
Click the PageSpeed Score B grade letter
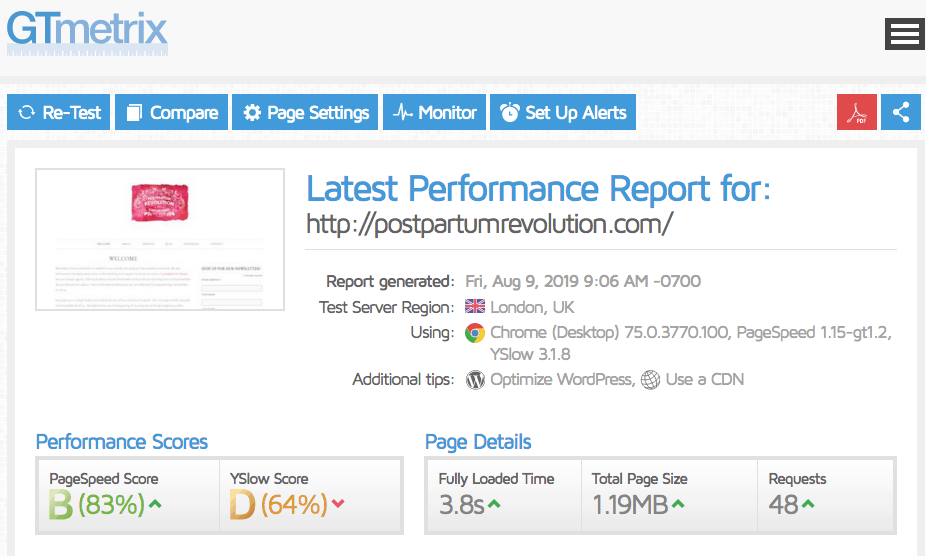click(x=60, y=505)
